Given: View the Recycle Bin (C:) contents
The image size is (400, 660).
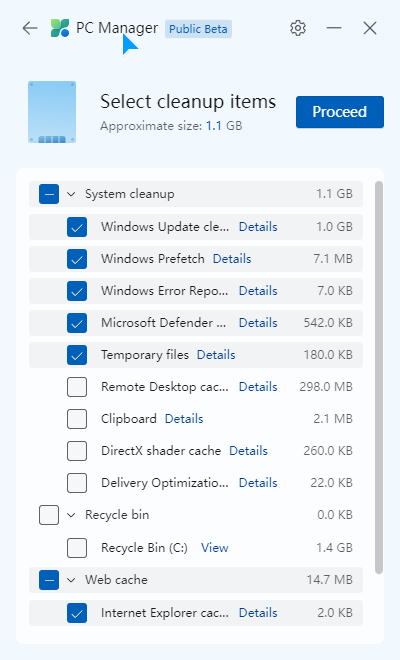Looking at the screenshot, I should point(215,548).
